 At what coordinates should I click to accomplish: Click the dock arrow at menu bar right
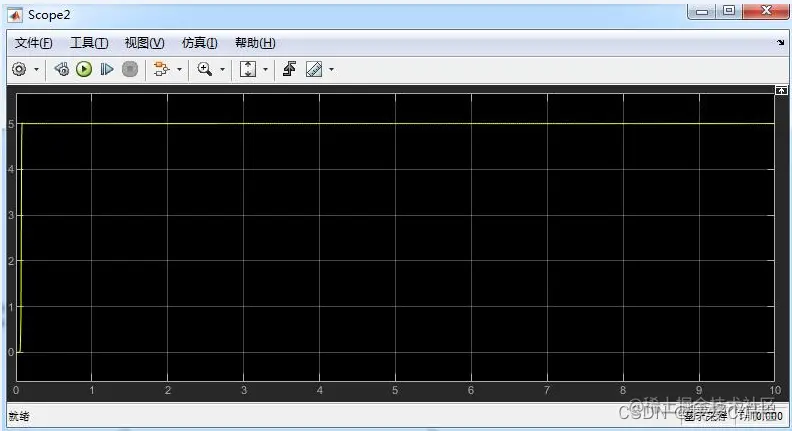[x=780, y=43]
